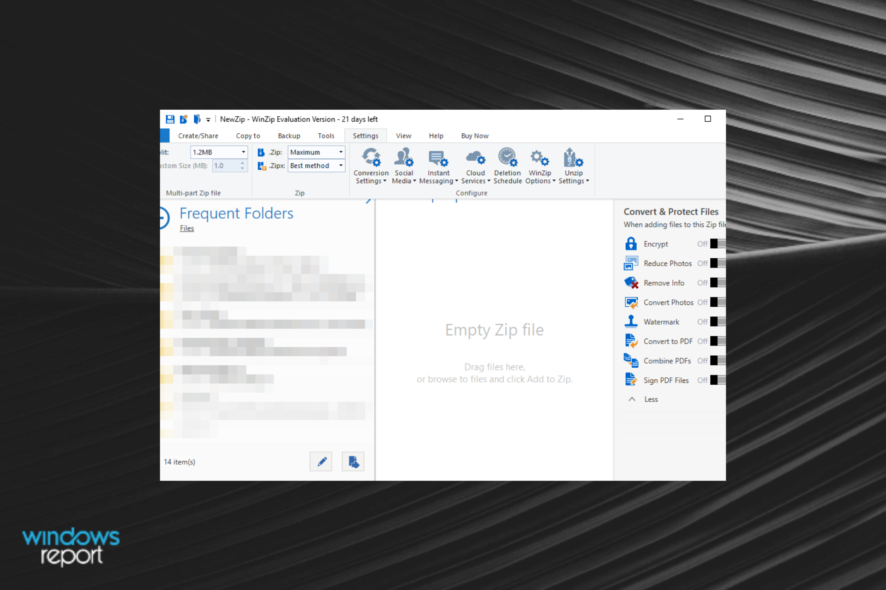The image size is (886, 590).
Task: Open Social Media settings
Action: [x=403, y=166]
